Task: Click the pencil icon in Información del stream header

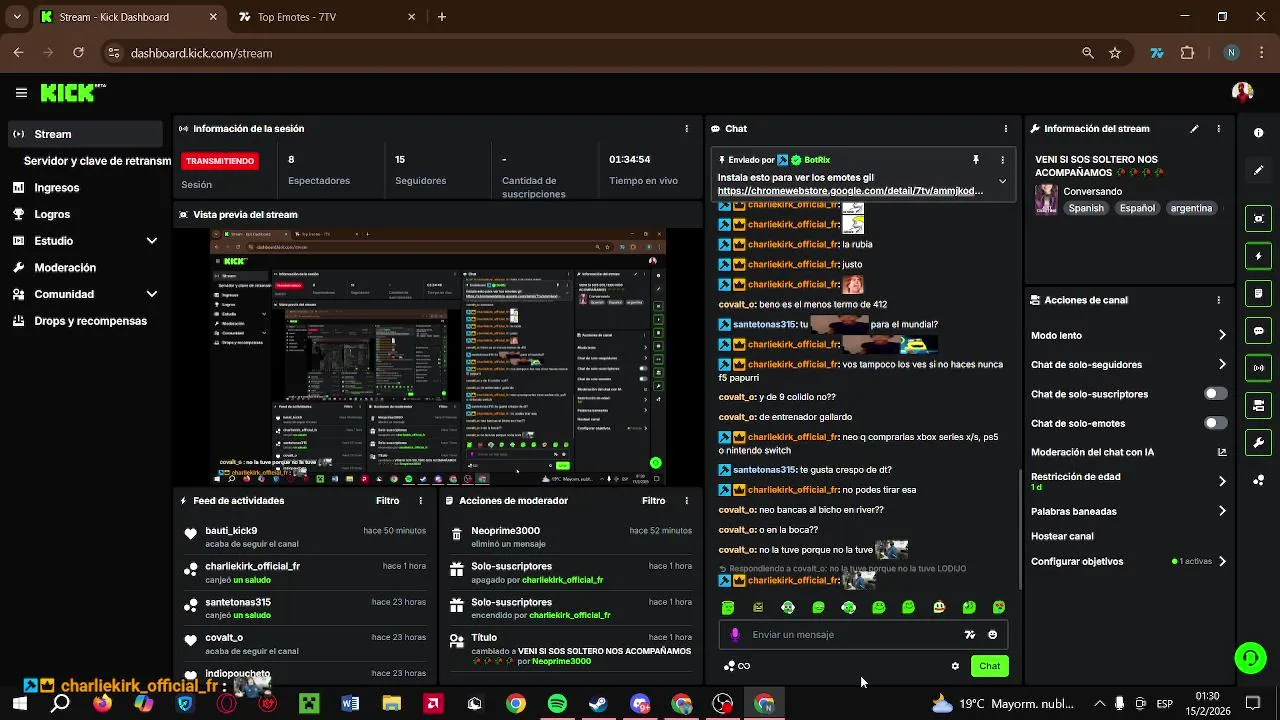Action: point(1194,129)
